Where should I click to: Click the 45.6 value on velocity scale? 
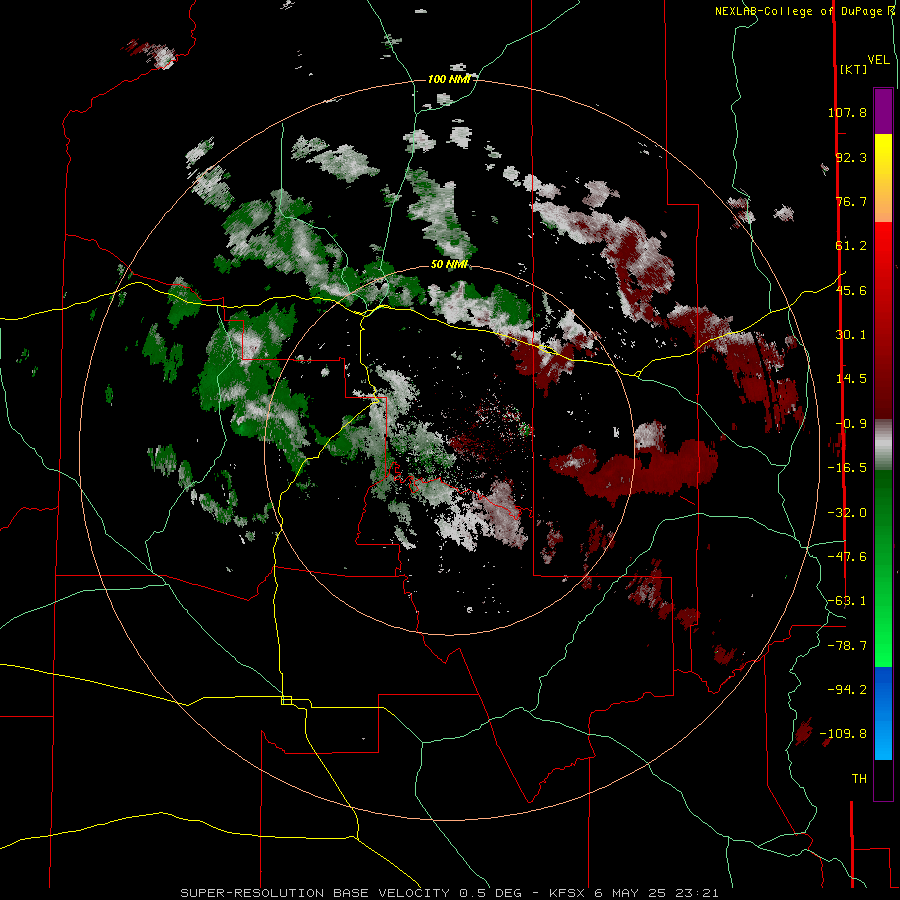(851, 290)
